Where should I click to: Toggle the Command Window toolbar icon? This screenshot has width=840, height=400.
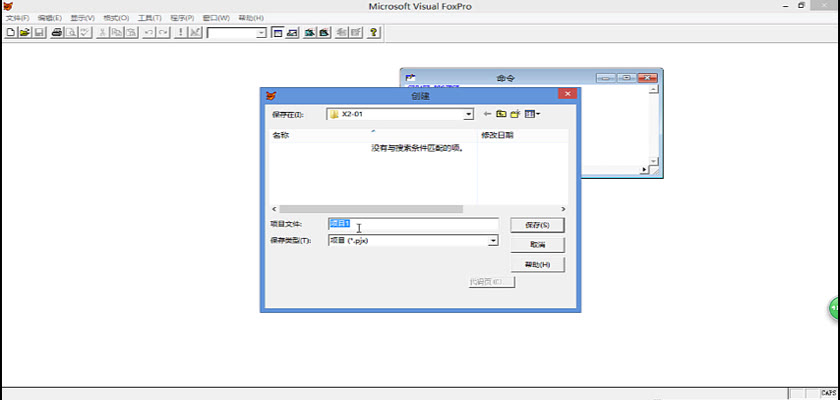click(x=278, y=33)
